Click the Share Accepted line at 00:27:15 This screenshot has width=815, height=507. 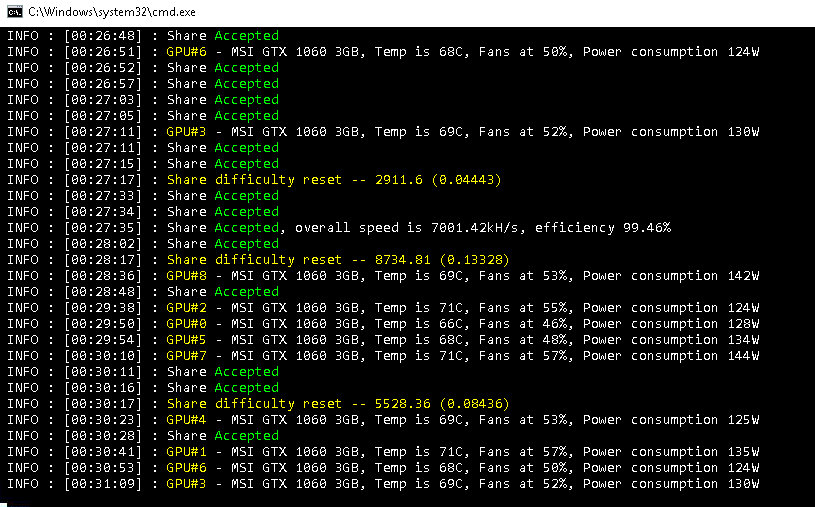click(x=143, y=164)
